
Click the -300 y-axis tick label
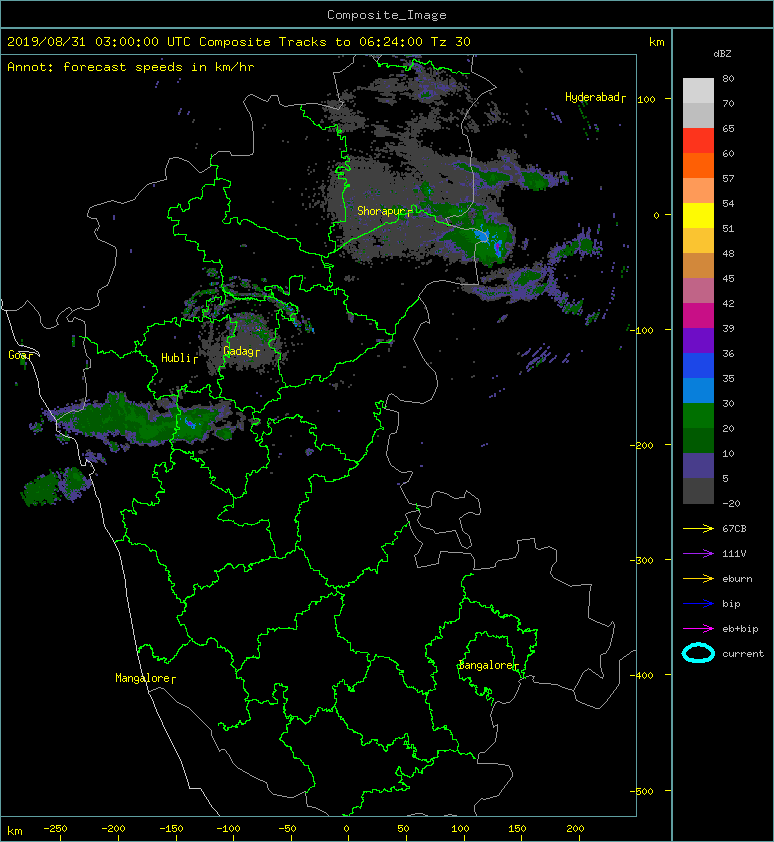[641, 560]
